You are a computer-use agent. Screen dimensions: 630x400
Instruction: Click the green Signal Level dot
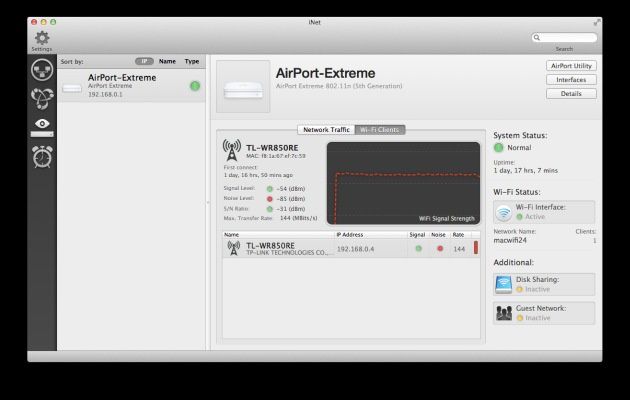coord(270,189)
